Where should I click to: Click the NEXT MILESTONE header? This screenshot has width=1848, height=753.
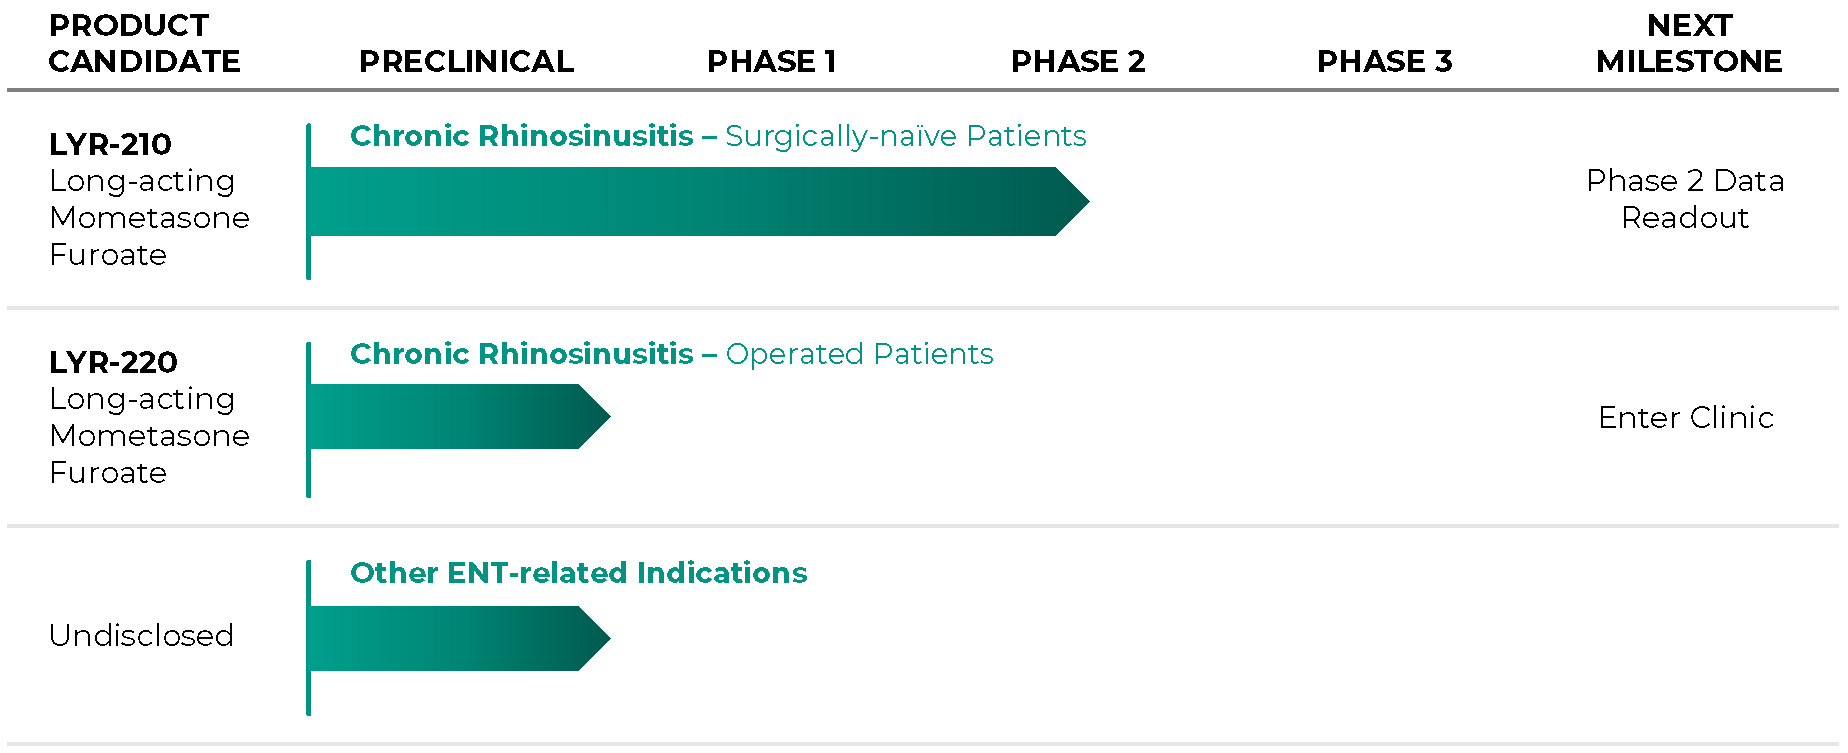(x=1689, y=43)
